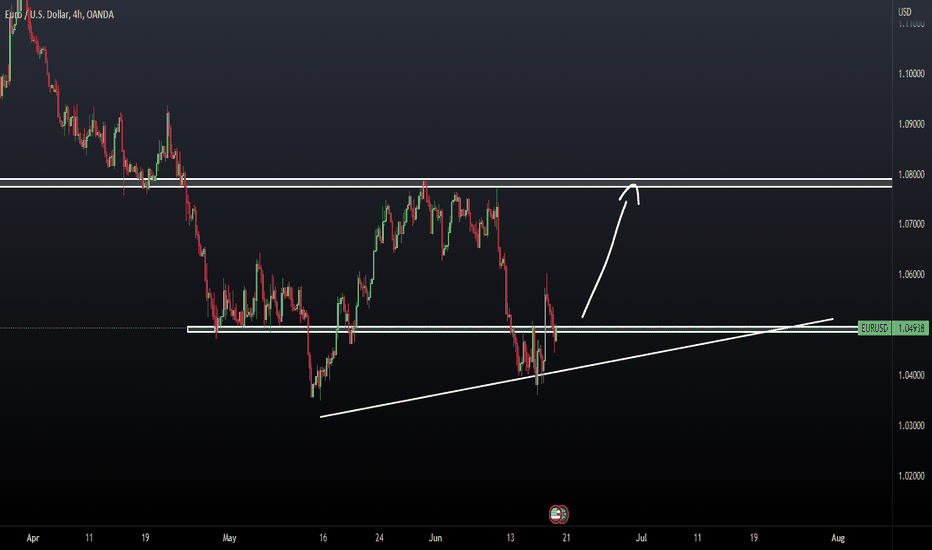Select the green EURUSD price label tag
The image size is (932, 550).
(x=874, y=328)
